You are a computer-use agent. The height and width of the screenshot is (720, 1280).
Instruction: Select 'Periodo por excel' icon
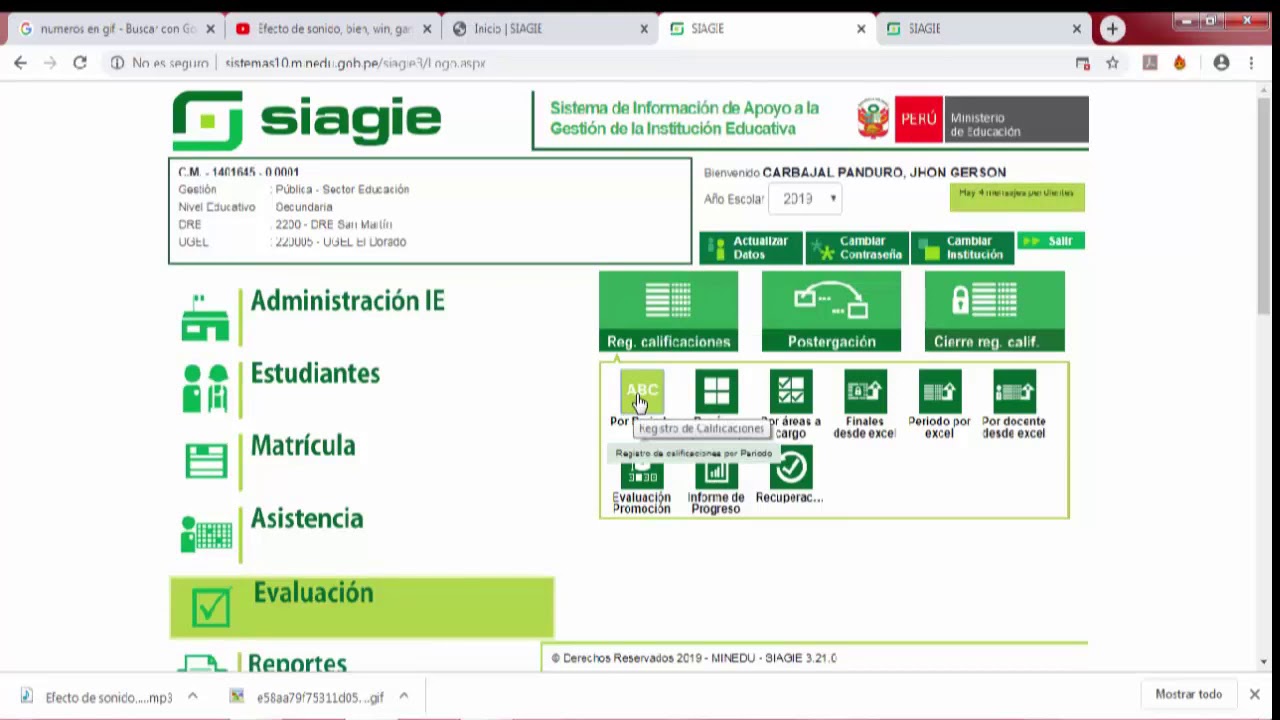click(939, 391)
